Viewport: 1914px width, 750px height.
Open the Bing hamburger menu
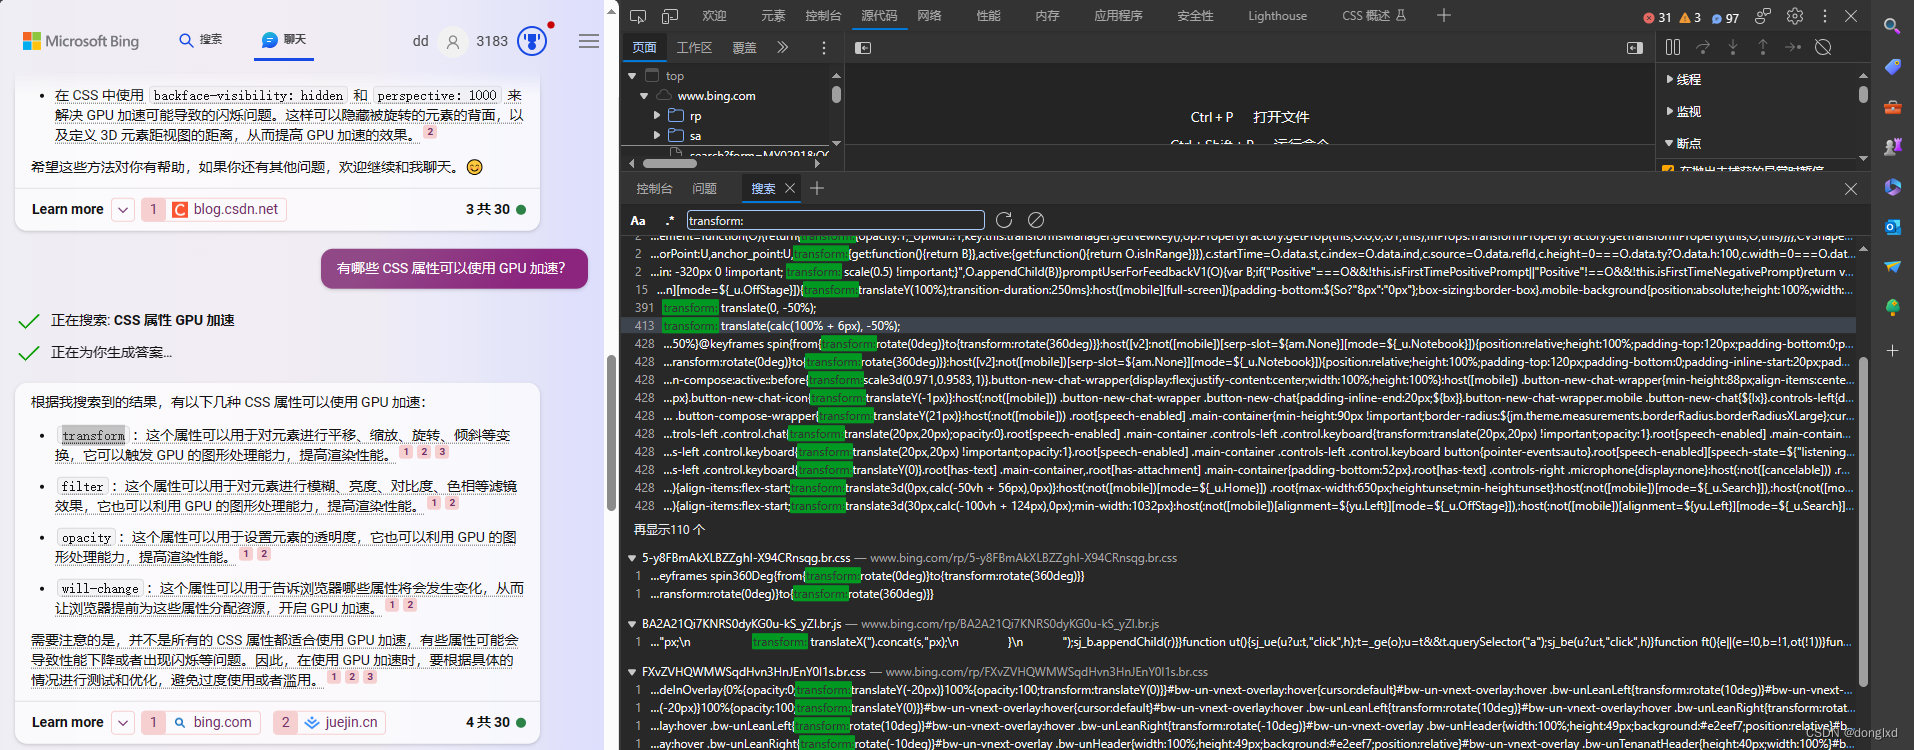pos(589,41)
